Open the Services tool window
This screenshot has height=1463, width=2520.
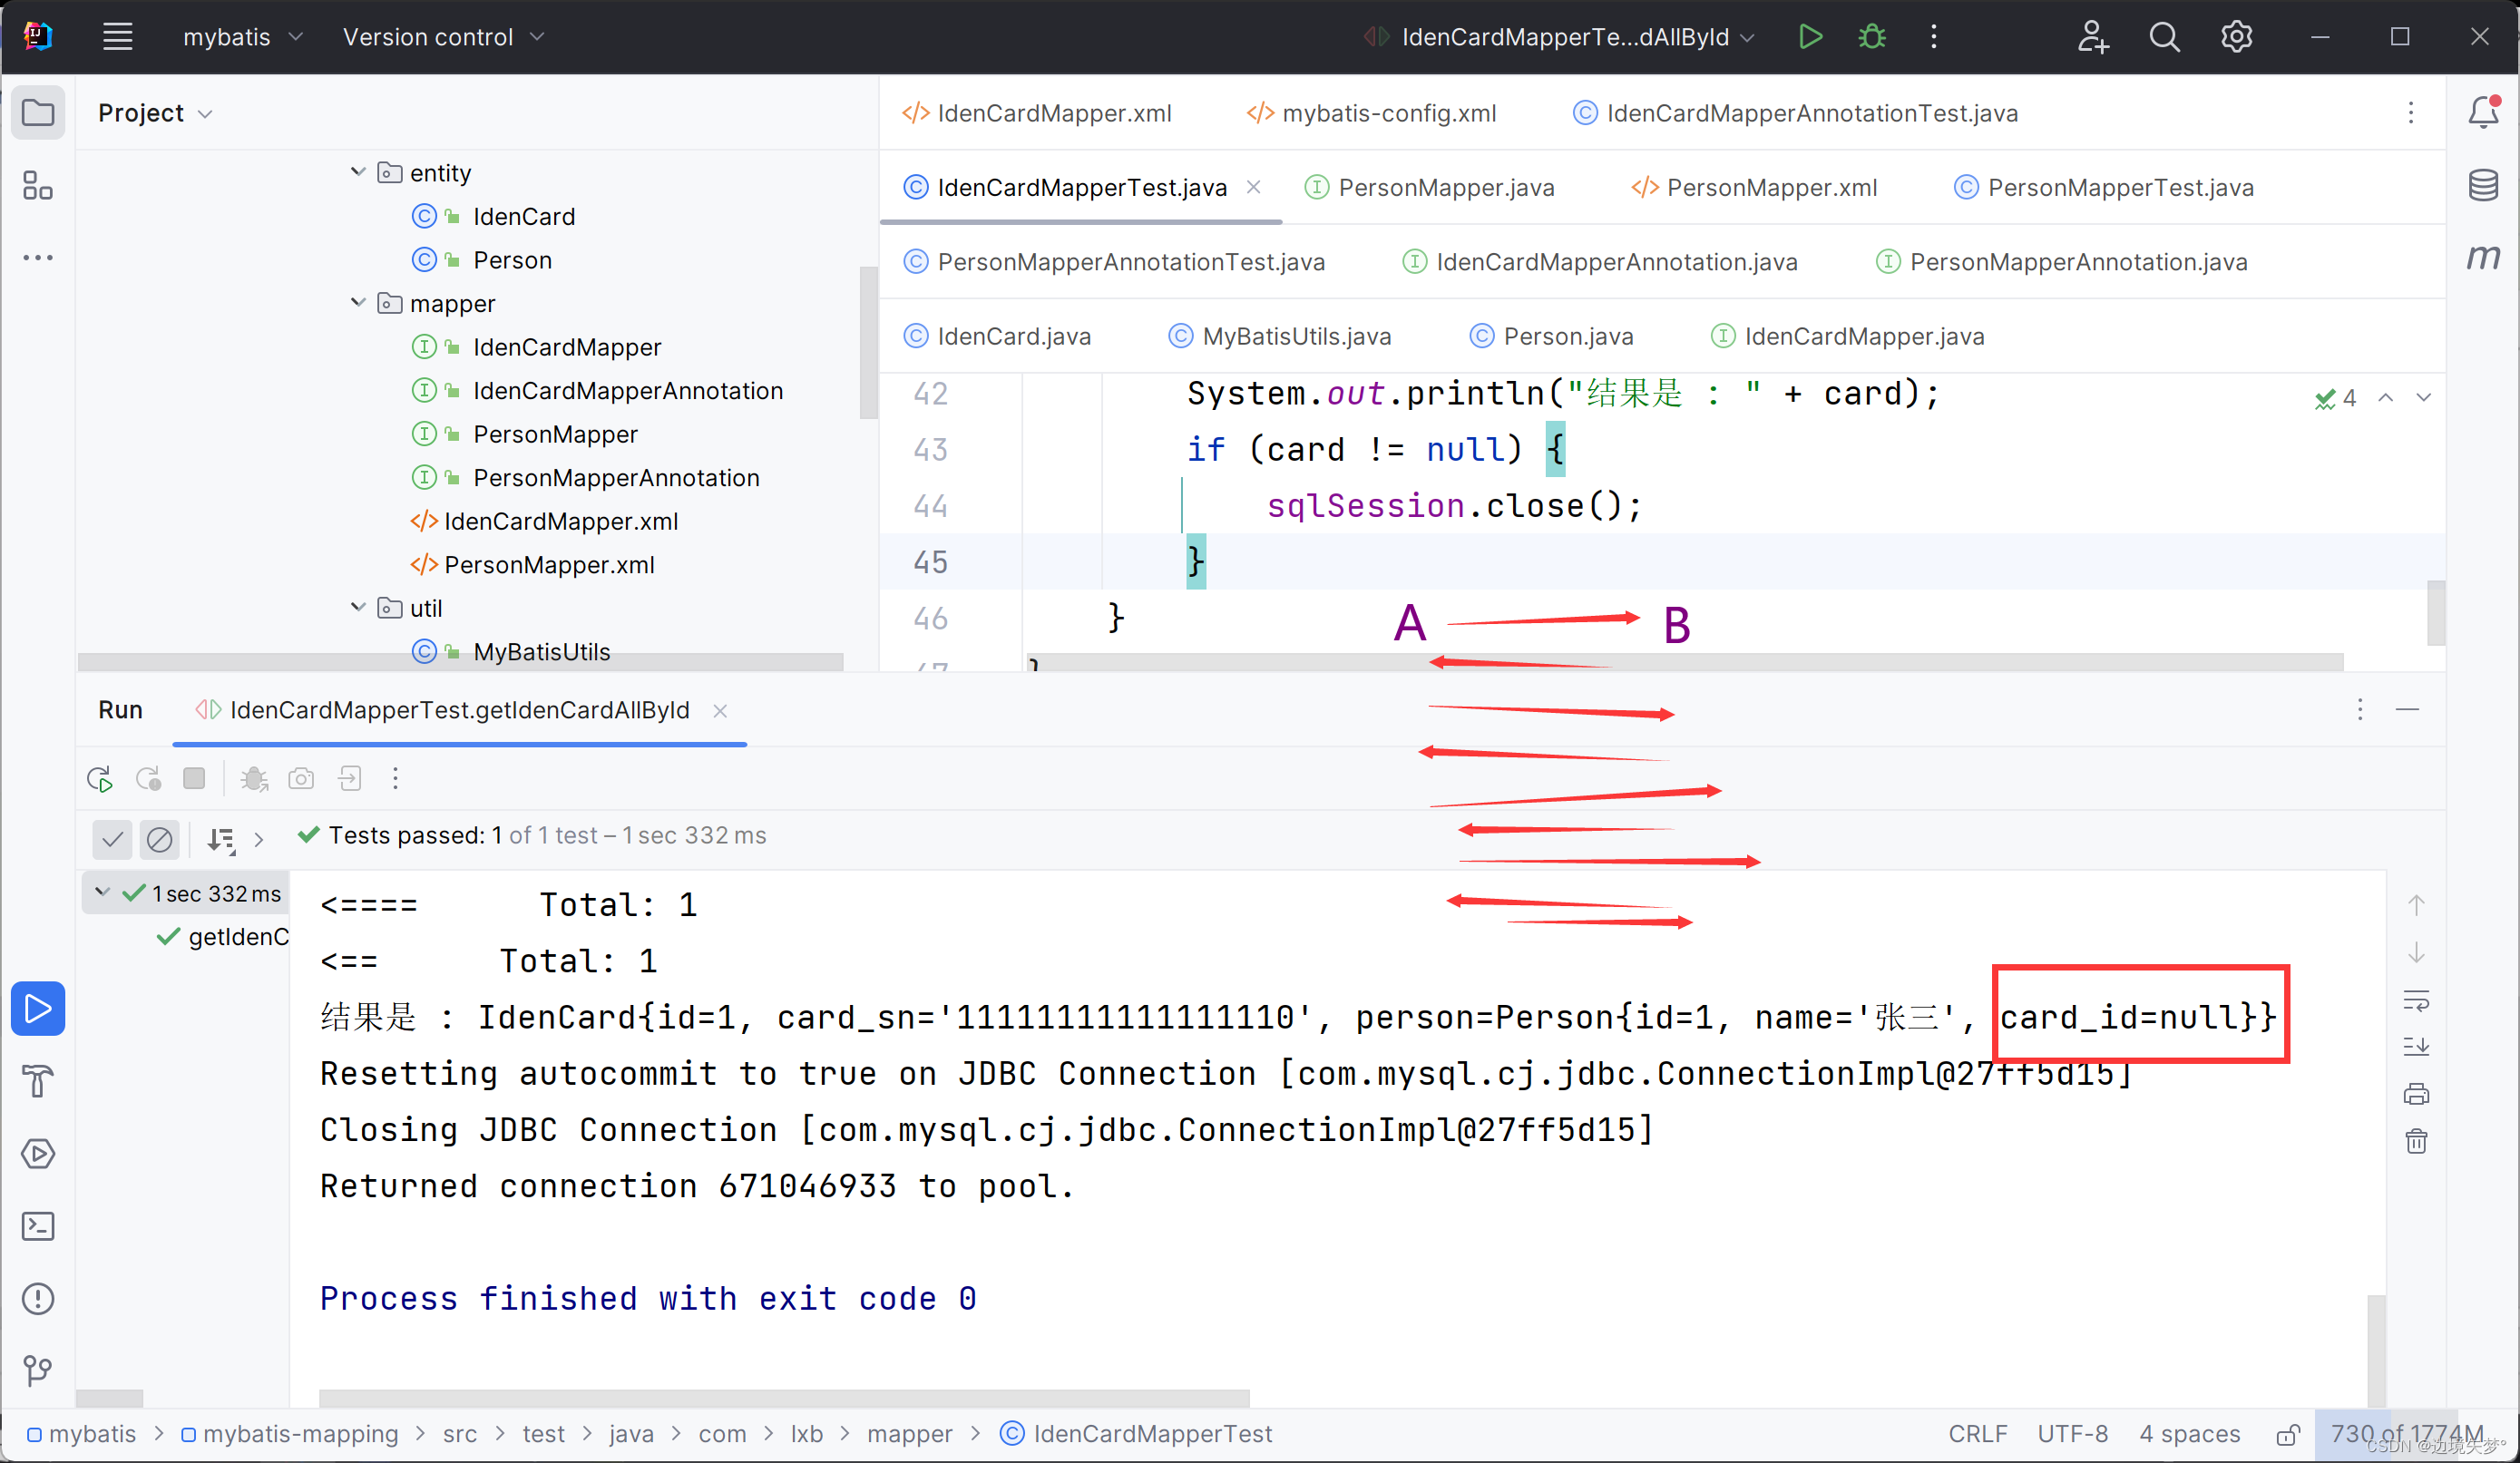pyautogui.click(x=38, y=1154)
